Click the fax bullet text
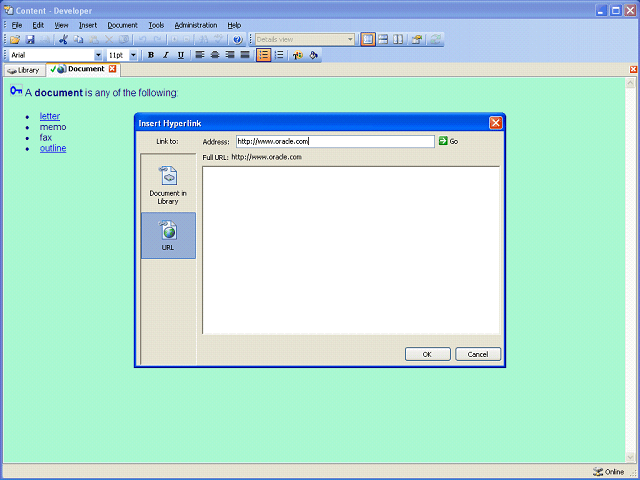Image resolution: width=640 pixels, height=480 pixels. pyautogui.click(x=46, y=138)
